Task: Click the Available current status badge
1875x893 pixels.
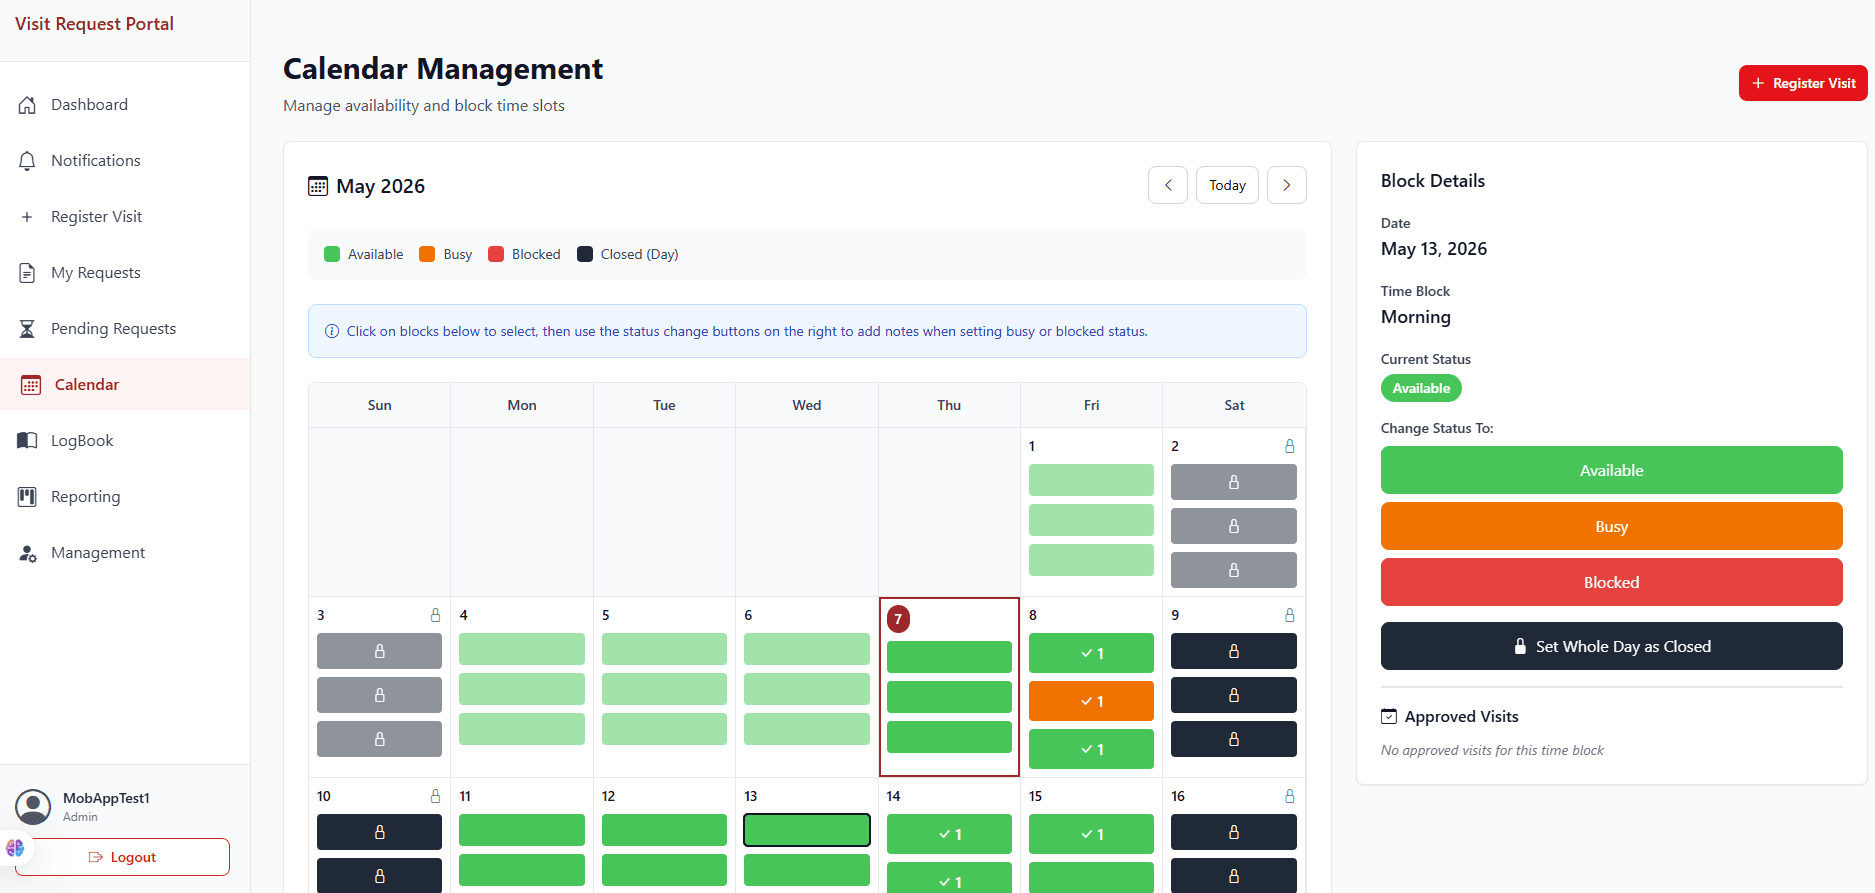Action: pyautogui.click(x=1421, y=388)
